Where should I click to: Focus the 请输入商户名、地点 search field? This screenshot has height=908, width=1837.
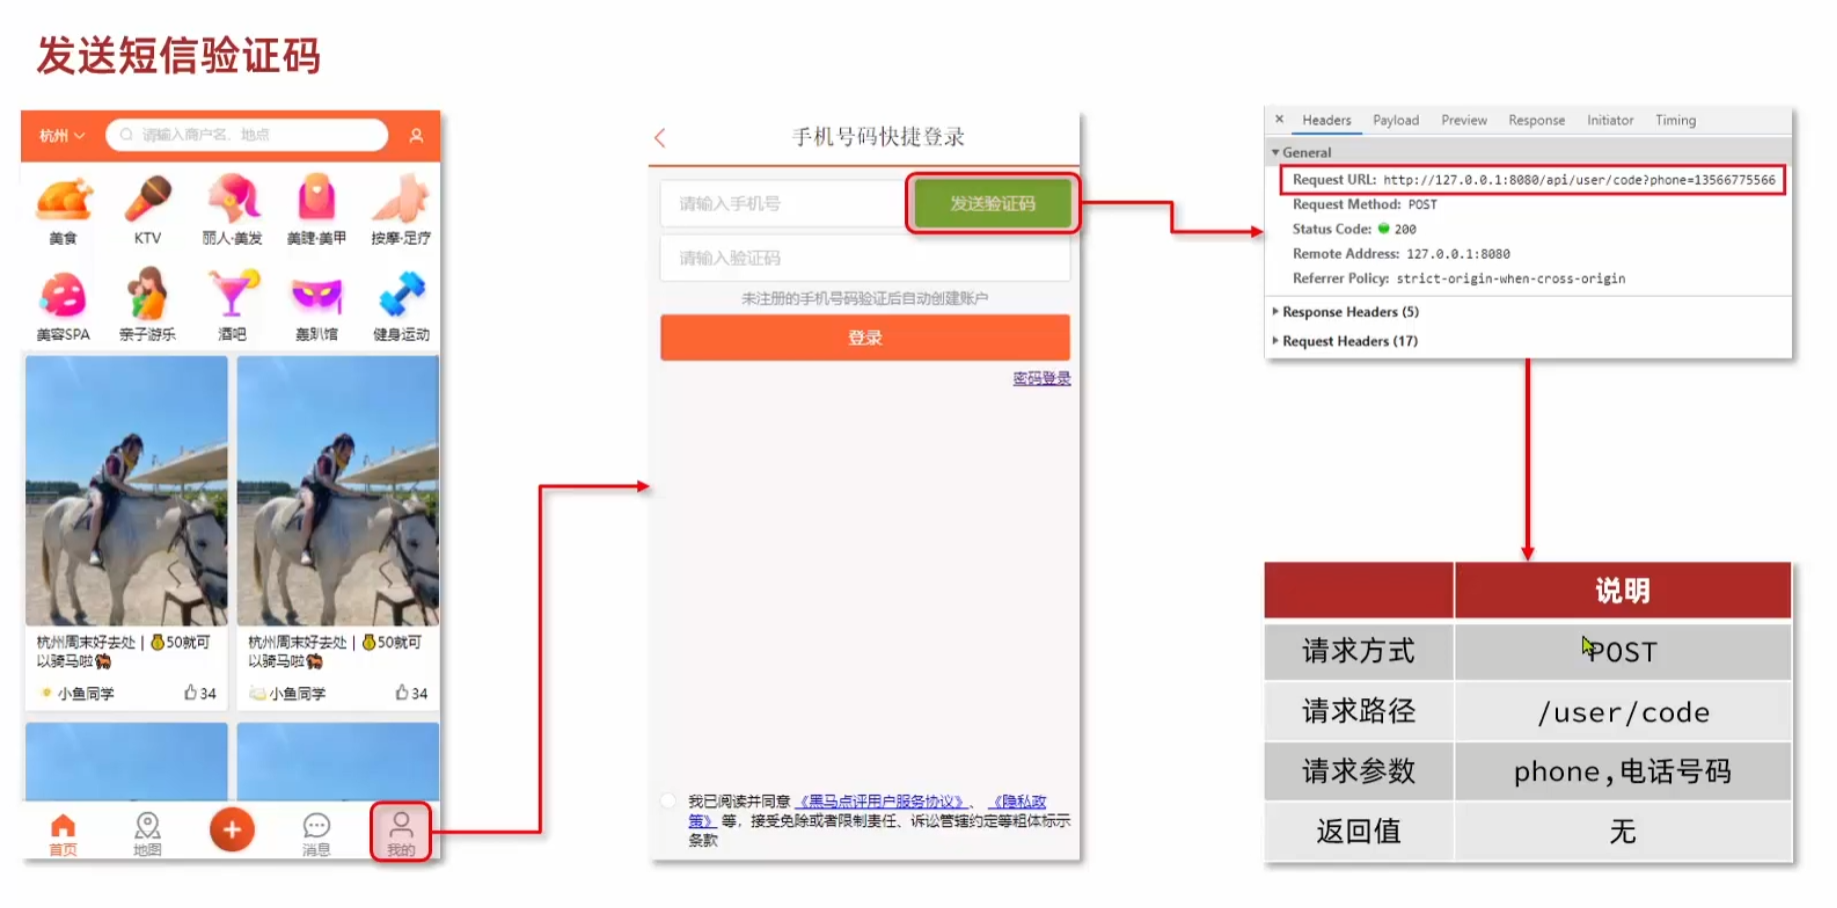(247, 135)
